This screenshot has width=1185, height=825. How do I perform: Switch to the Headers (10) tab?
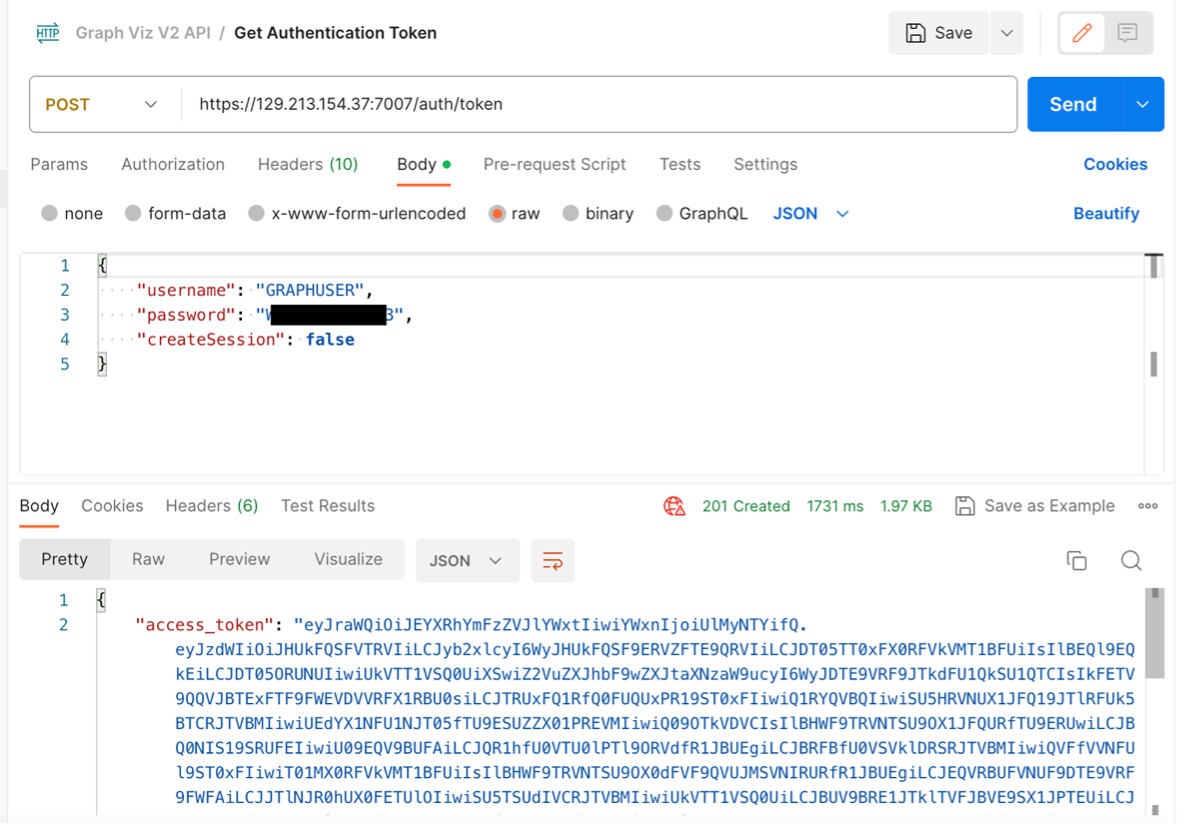307,164
